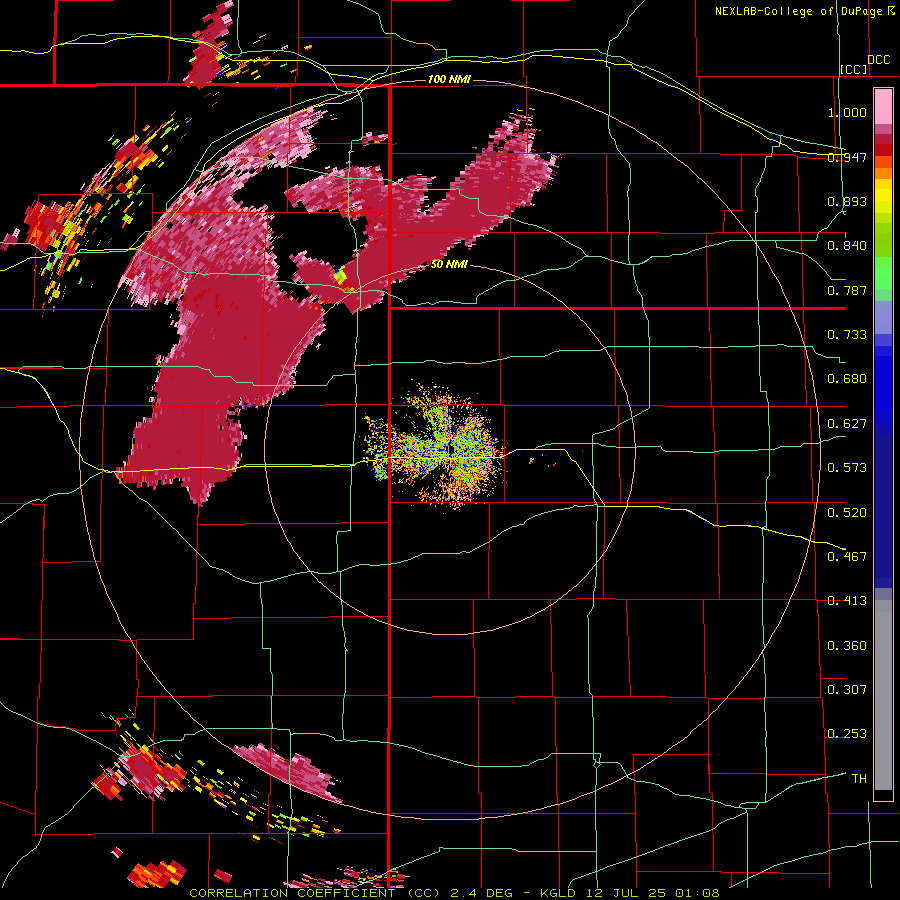The height and width of the screenshot is (900, 900).
Task: Click the KGLD station identifier in caption
Action: point(558,893)
